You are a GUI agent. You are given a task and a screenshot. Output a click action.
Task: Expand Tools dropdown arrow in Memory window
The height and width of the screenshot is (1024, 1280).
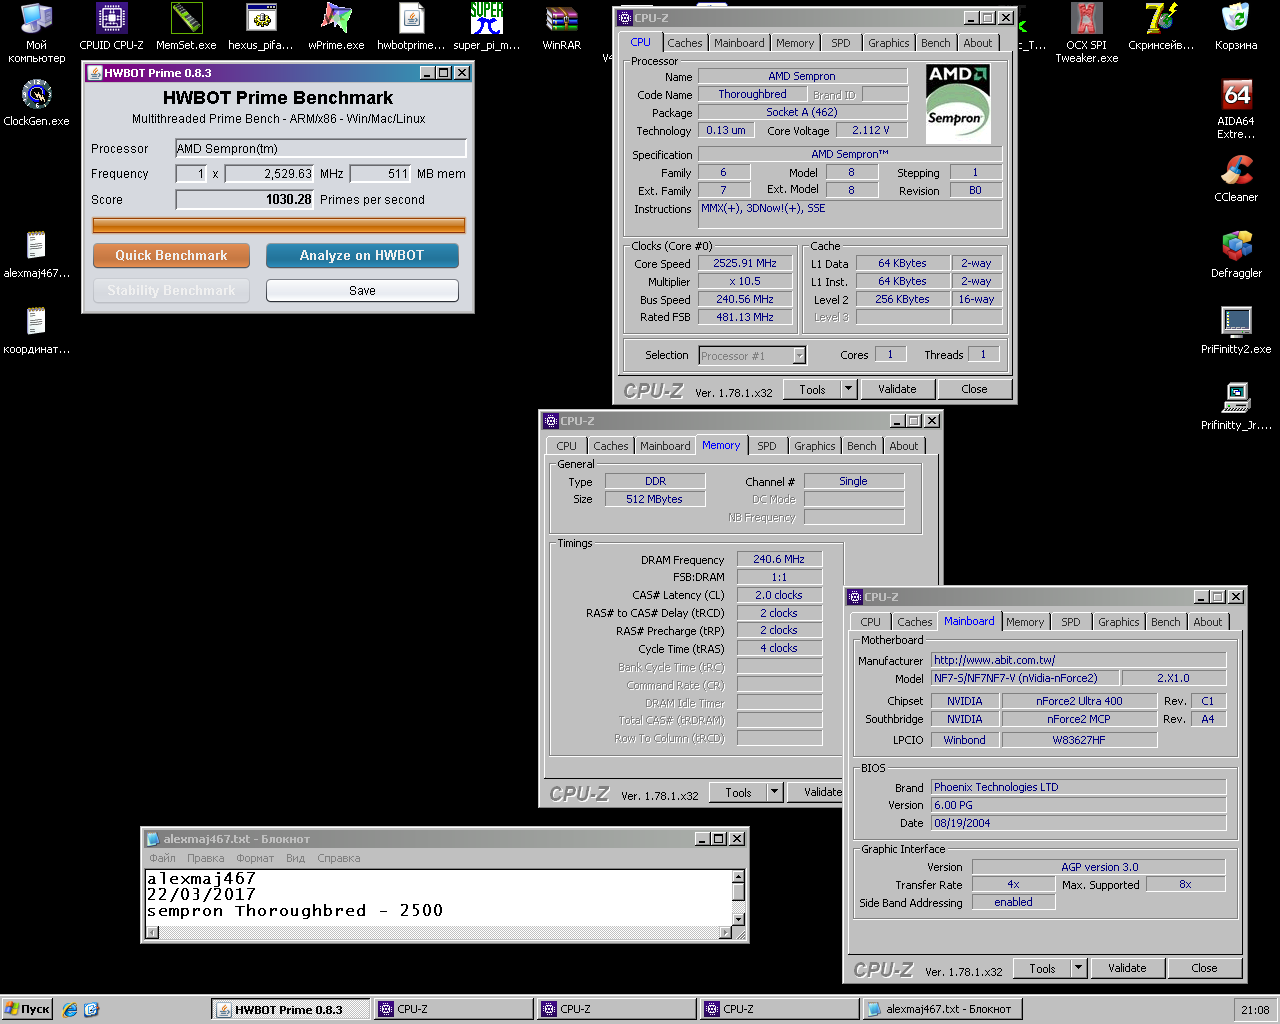[x=774, y=792]
